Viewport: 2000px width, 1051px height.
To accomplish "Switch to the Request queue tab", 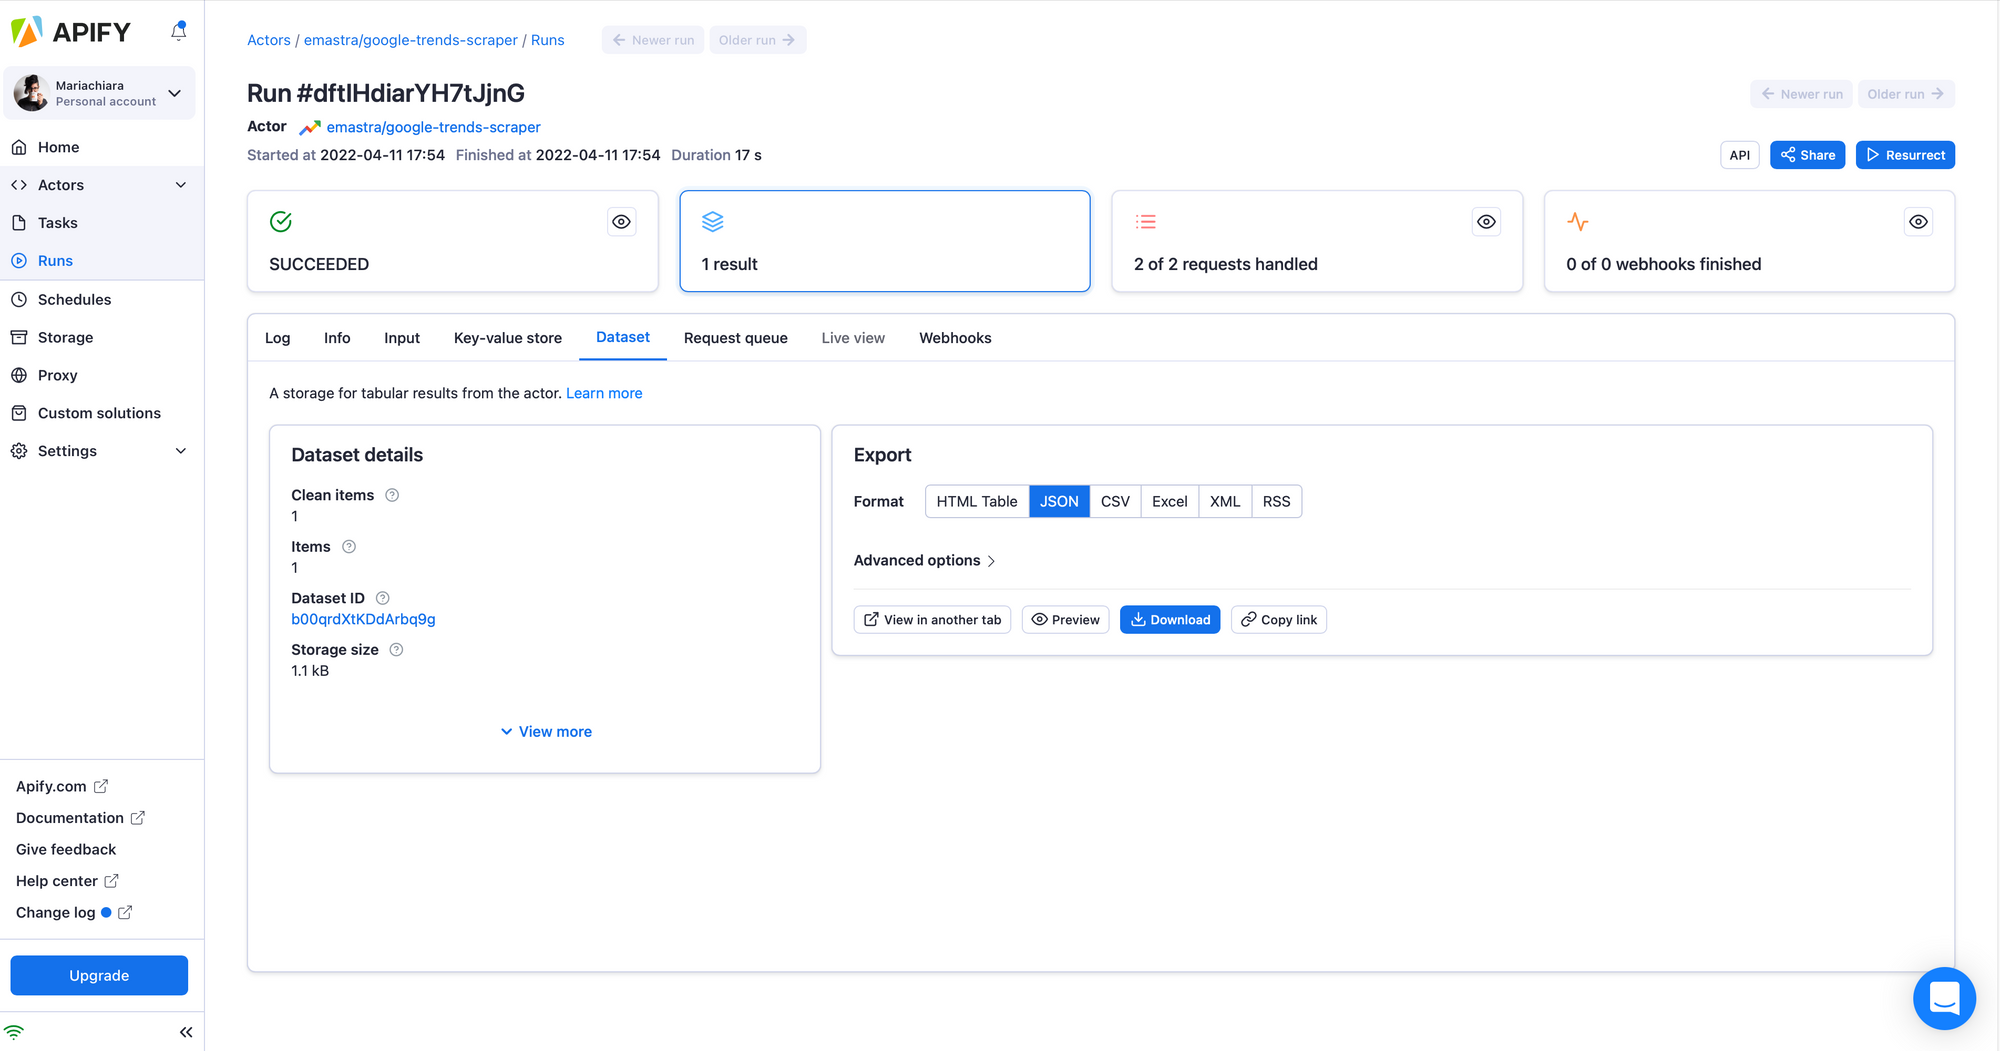I will [736, 338].
